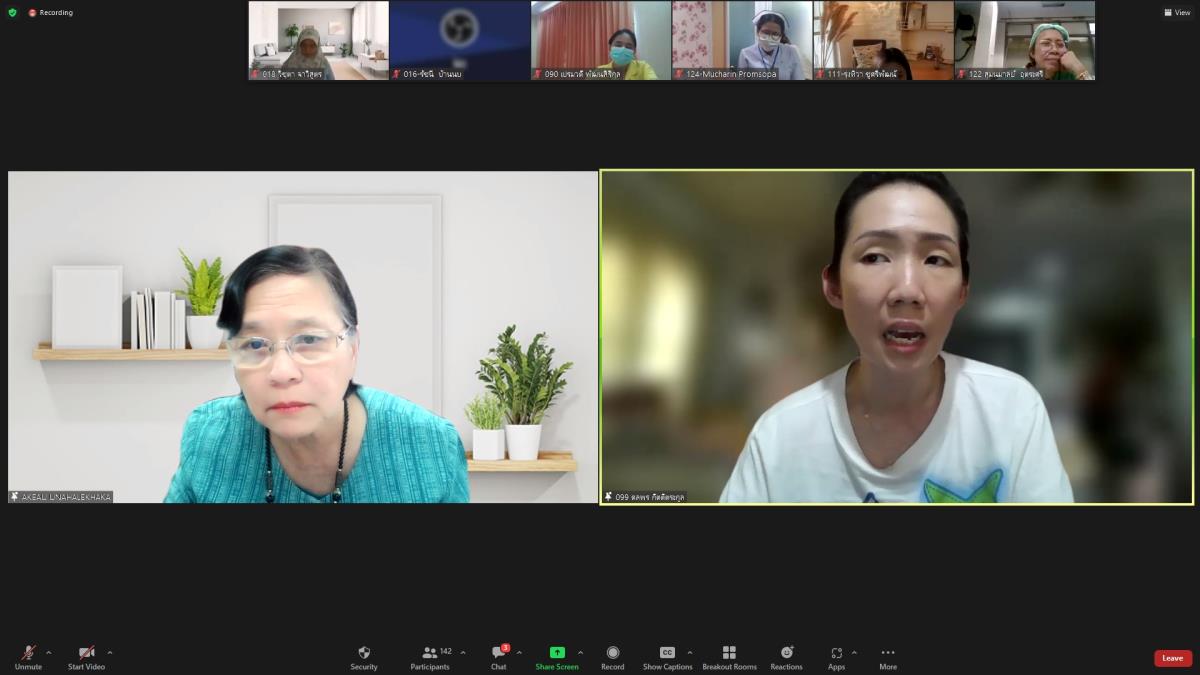Open the Chat panel
Image resolution: width=1200 pixels, height=675 pixels.
498,657
